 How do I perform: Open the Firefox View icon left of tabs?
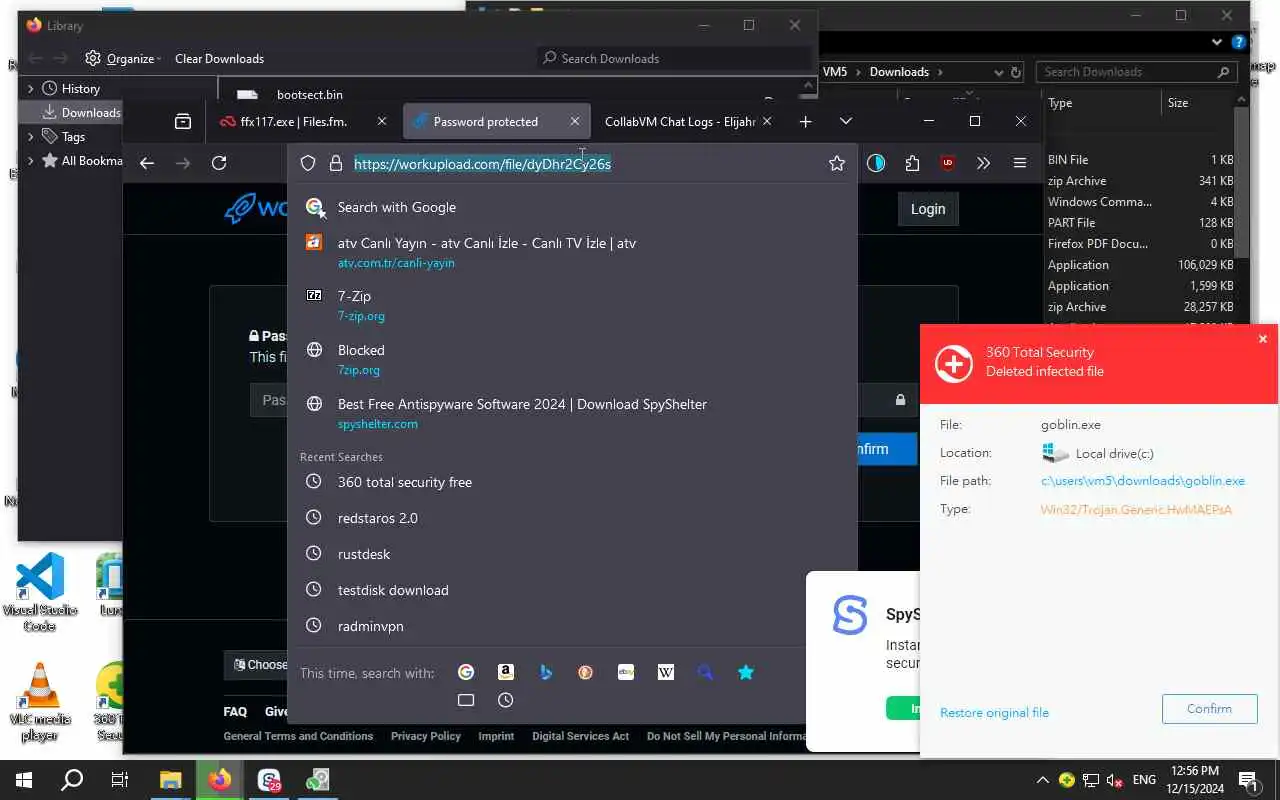pos(182,121)
